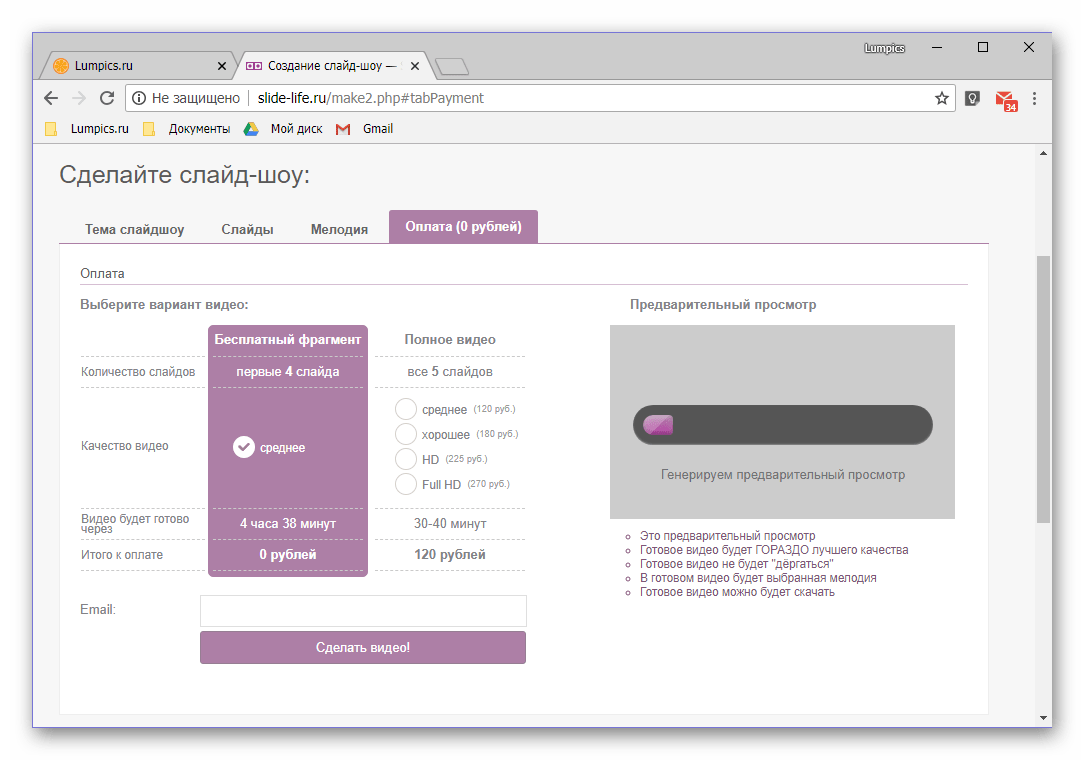
Task: Click the site info icon in address bar
Action: coord(139,98)
